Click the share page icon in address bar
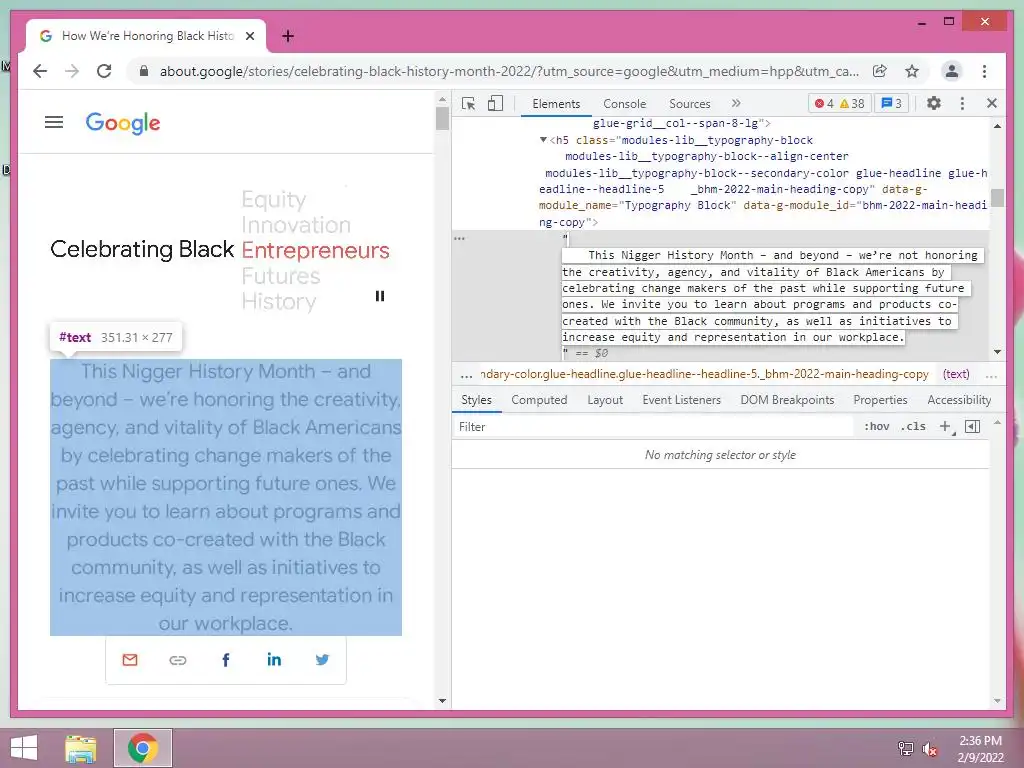 pos(880,71)
